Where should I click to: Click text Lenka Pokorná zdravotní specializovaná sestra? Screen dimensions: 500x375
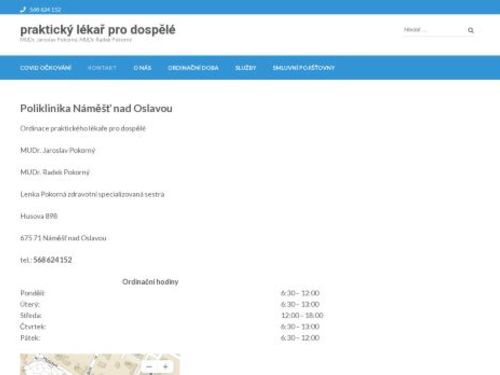[92, 194]
